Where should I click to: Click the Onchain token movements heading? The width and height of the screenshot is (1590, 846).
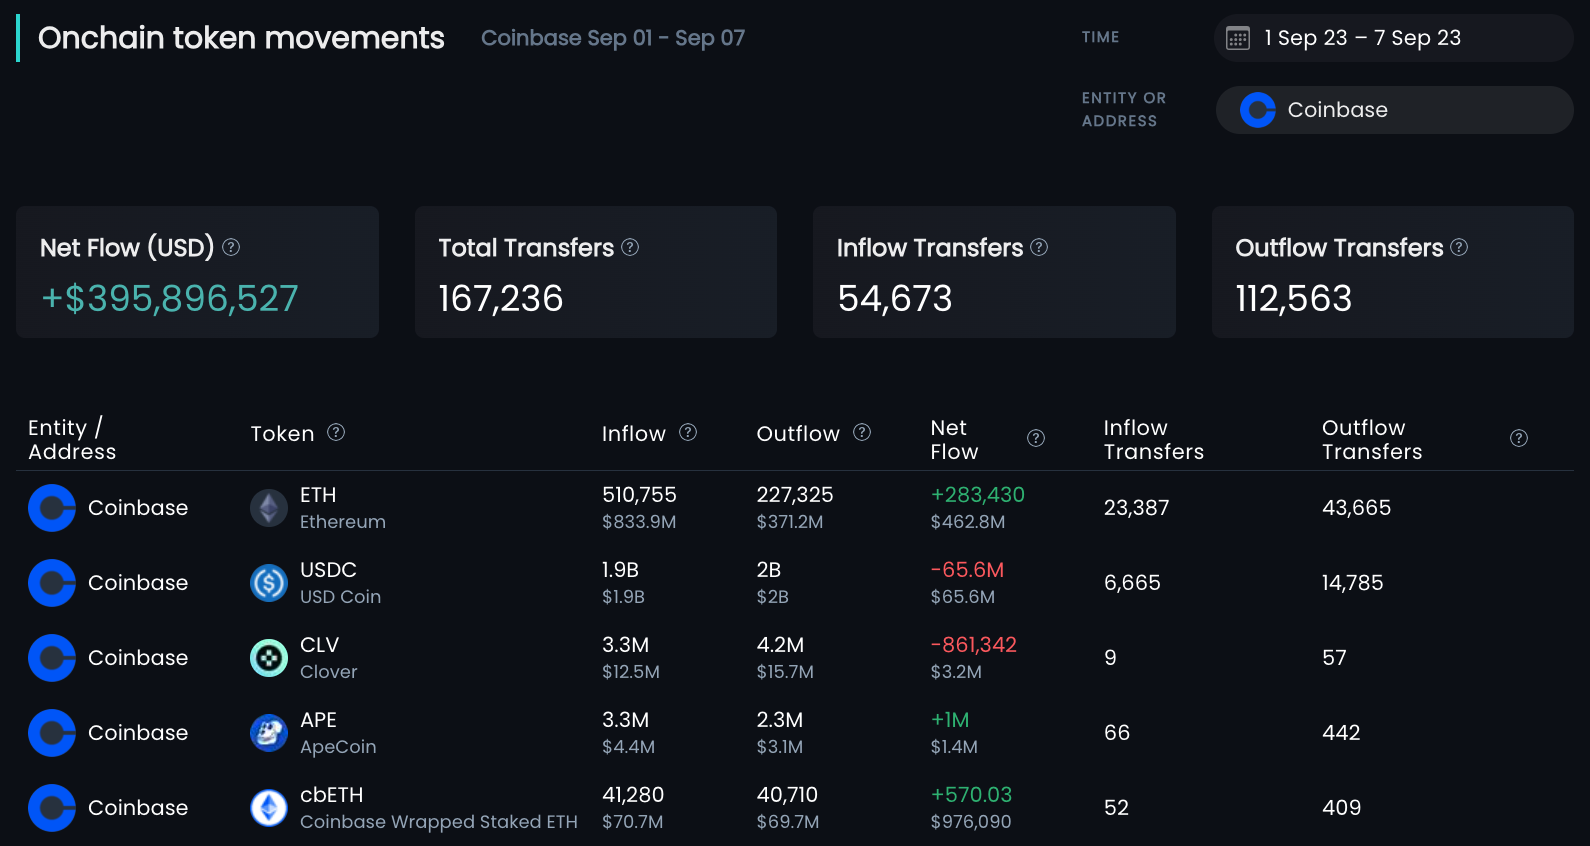pos(241,38)
